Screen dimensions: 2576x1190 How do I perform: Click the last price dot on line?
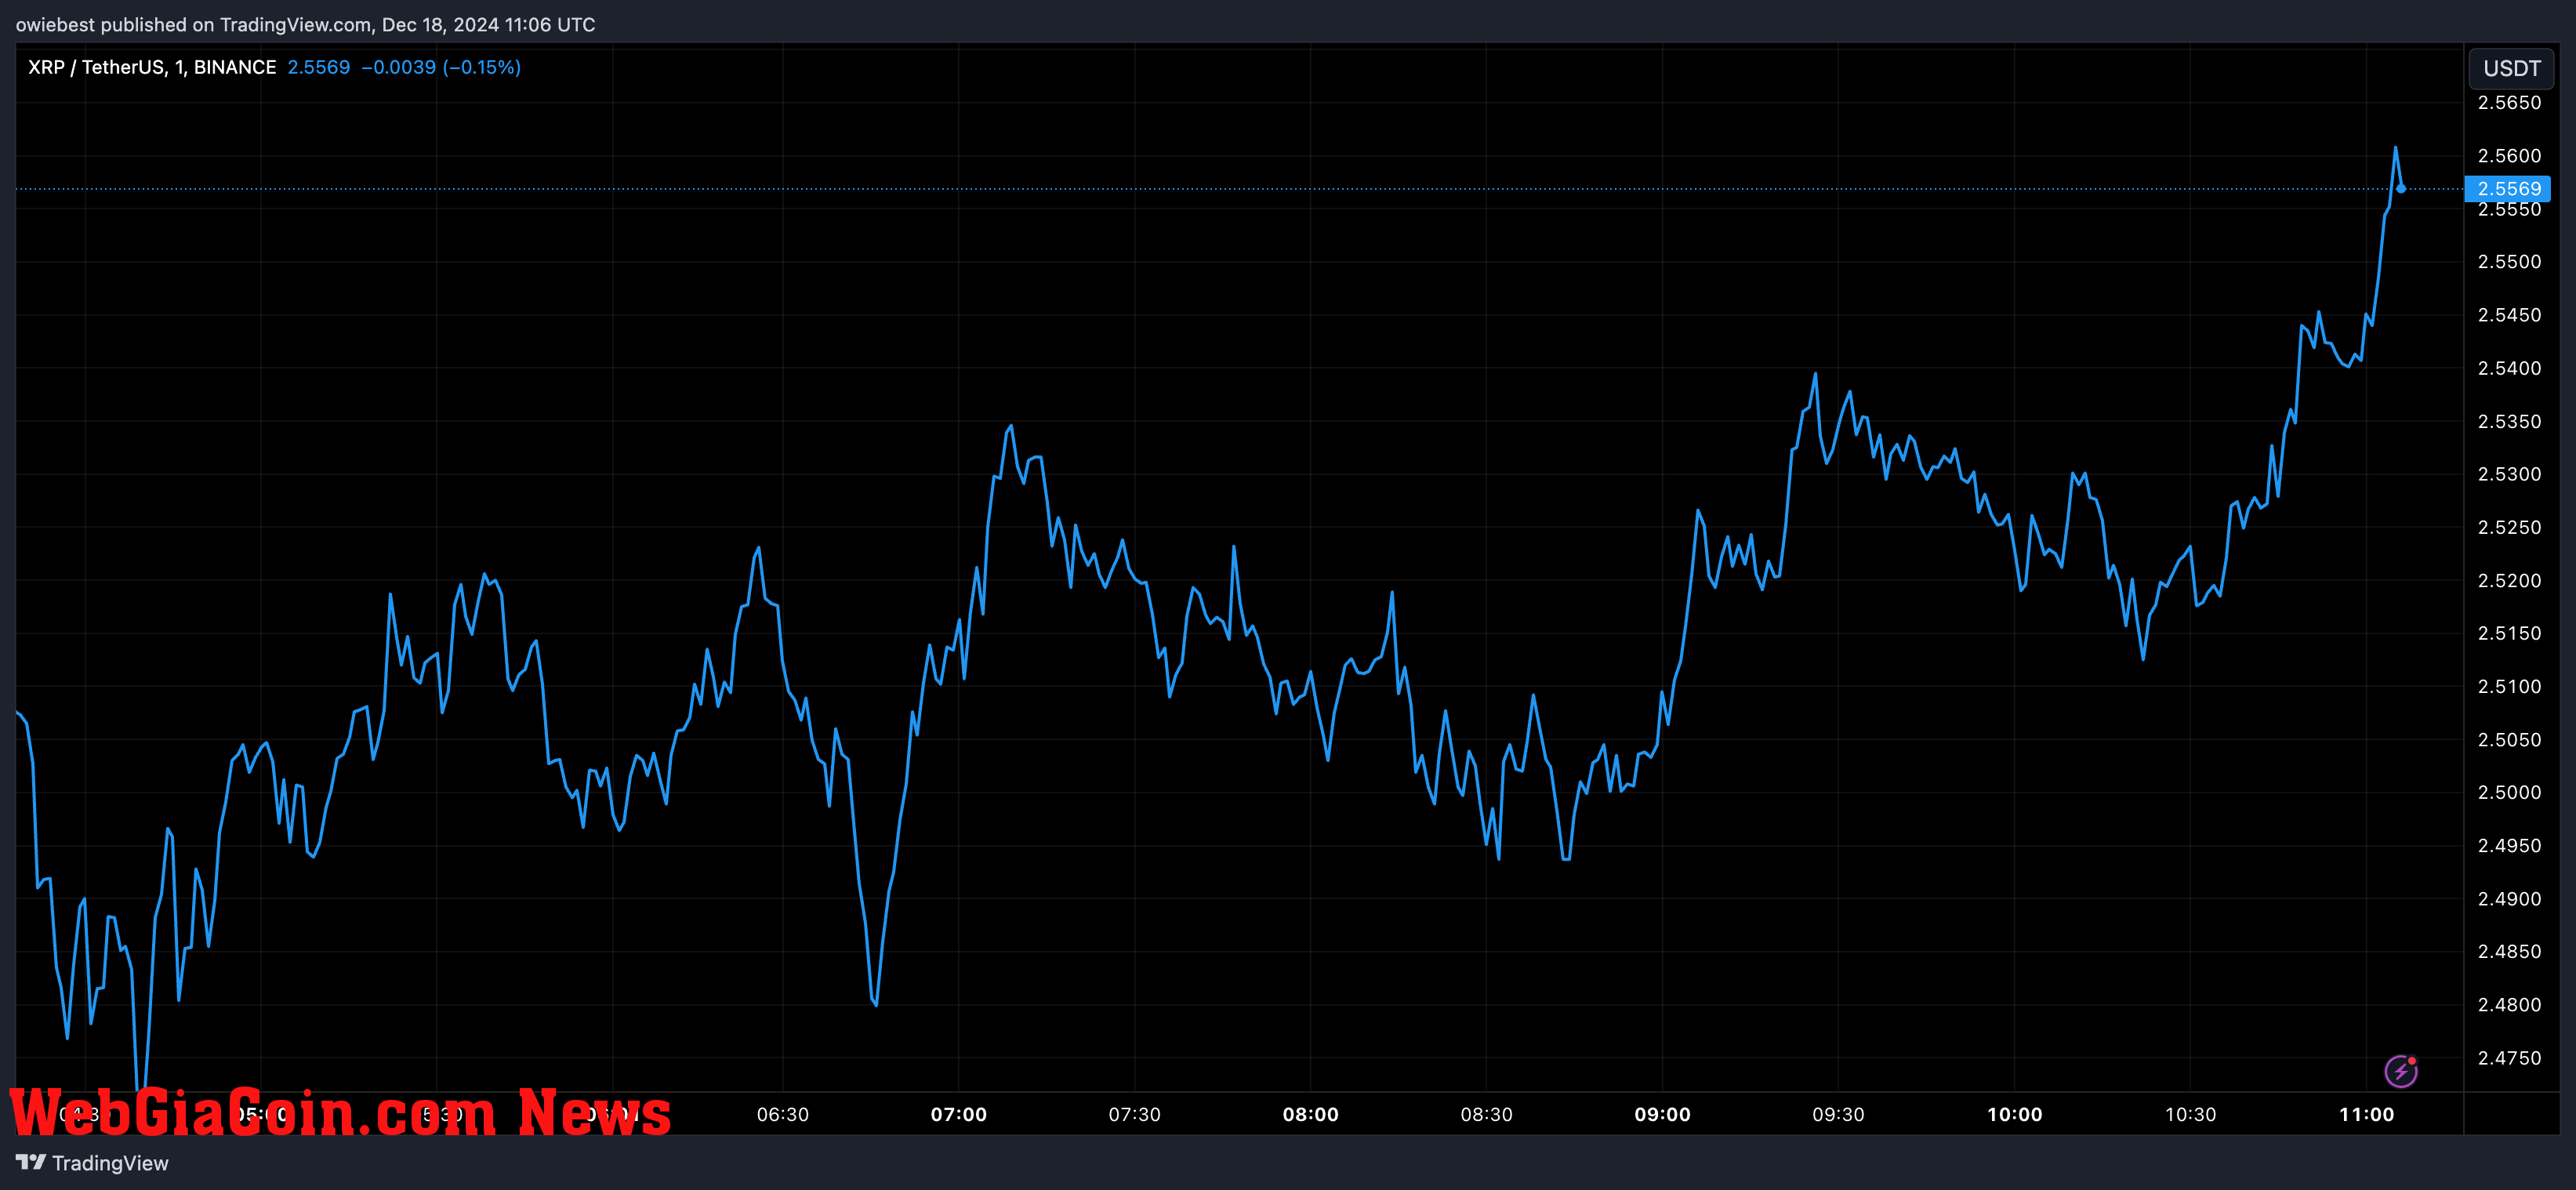(x=2401, y=188)
